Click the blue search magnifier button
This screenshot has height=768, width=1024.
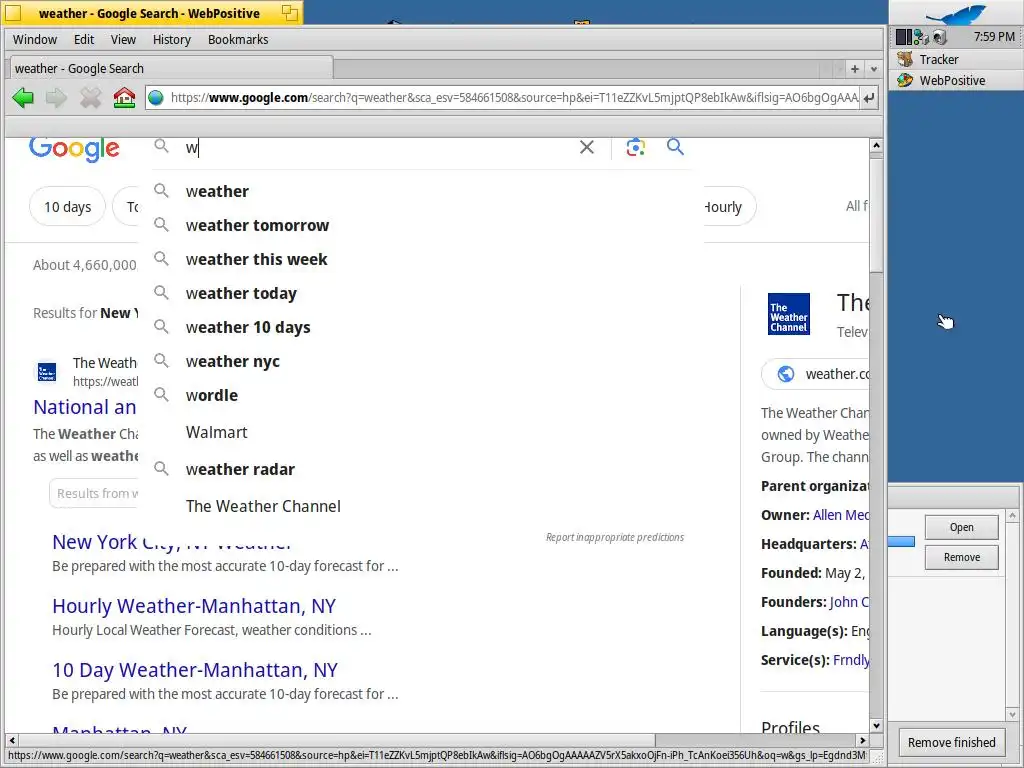pos(675,147)
